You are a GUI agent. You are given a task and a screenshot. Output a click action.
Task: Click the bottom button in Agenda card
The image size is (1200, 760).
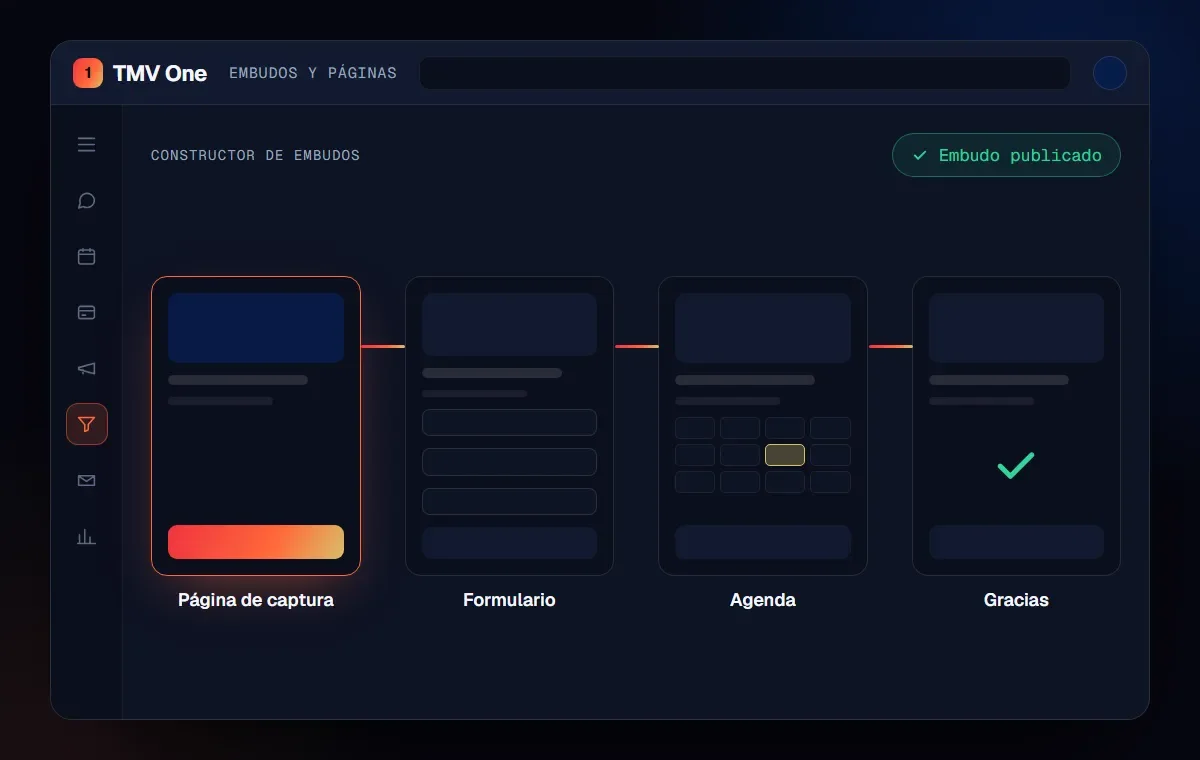pos(763,542)
